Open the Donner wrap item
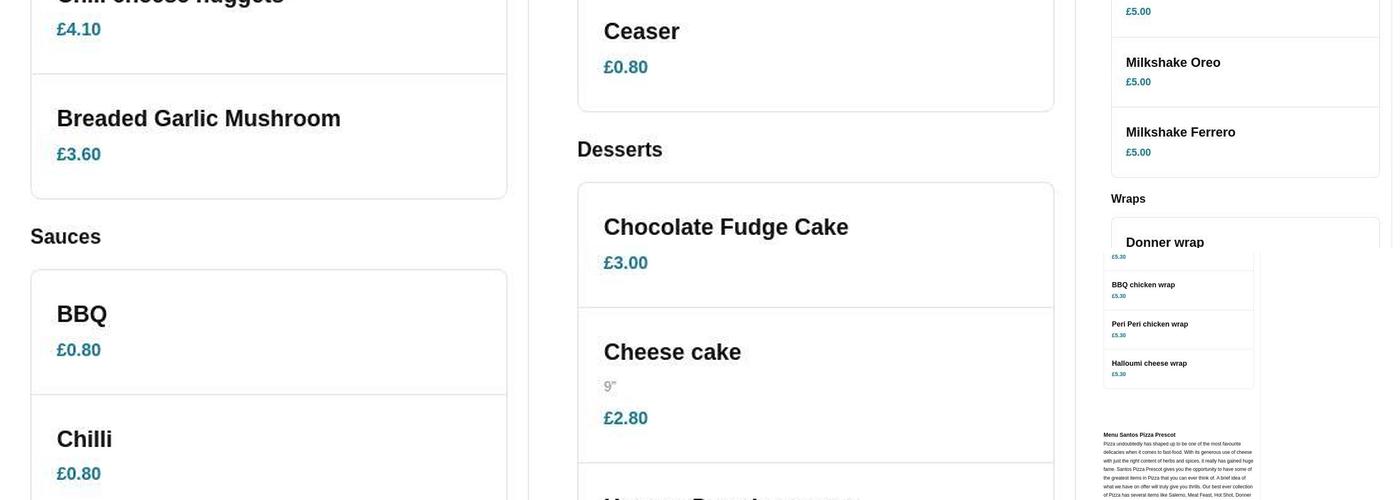Screen dimensions: 1400x500 [x=1165, y=241]
